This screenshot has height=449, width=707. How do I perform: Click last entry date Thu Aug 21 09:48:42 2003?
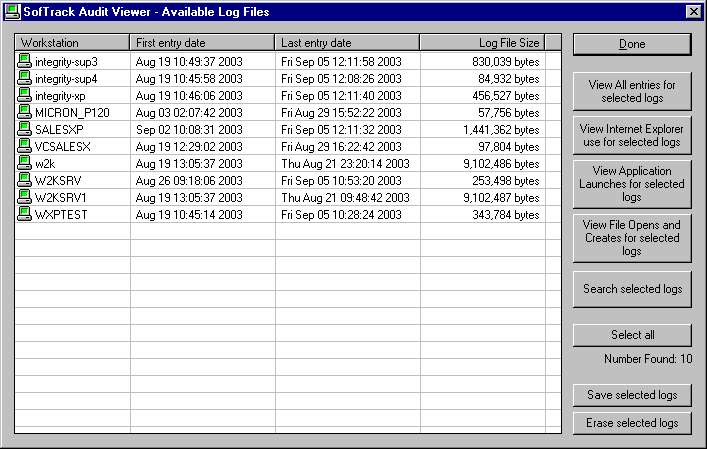tap(345, 198)
